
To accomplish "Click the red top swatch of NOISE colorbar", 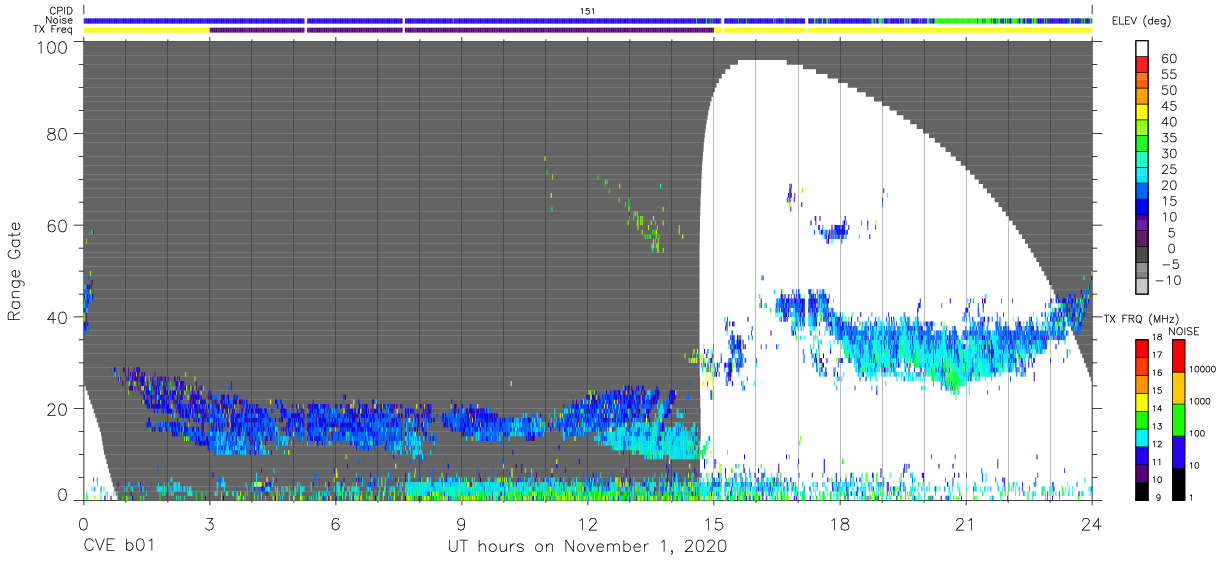I will click(1177, 356).
